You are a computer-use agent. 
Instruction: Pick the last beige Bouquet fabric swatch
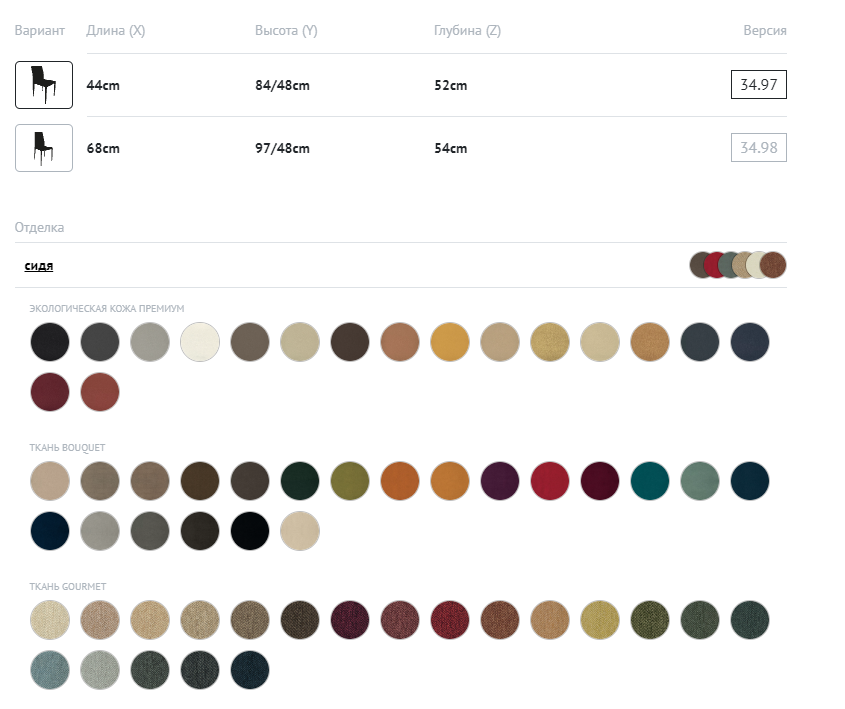coord(300,531)
